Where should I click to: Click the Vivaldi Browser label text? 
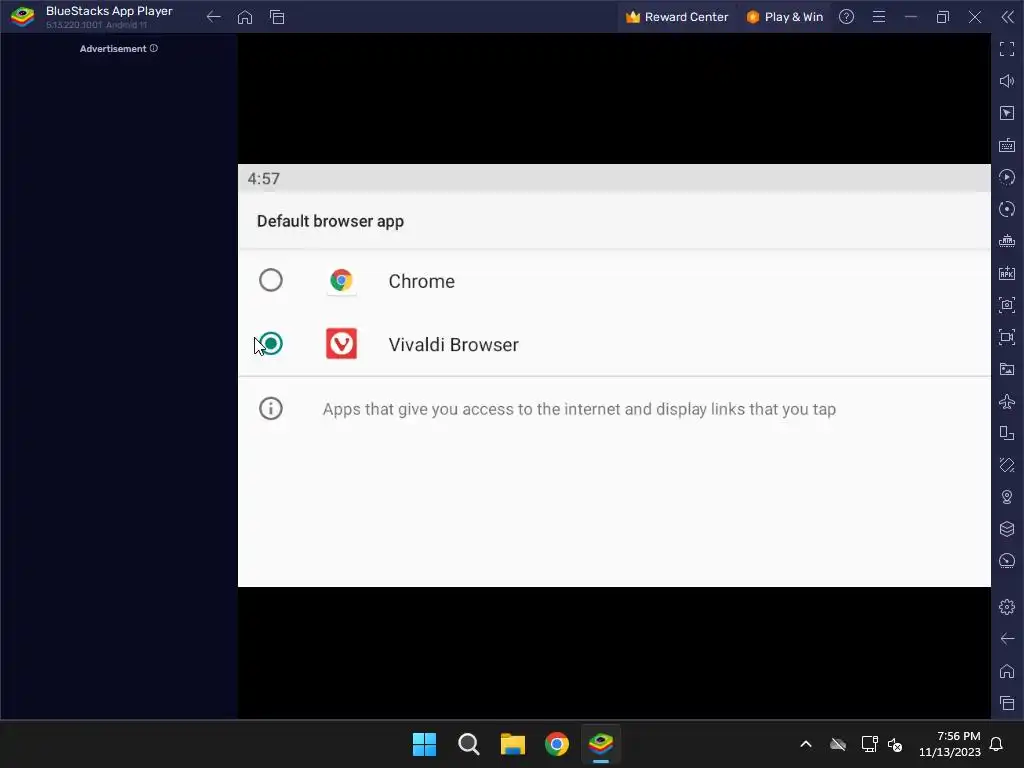(x=453, y=345)
